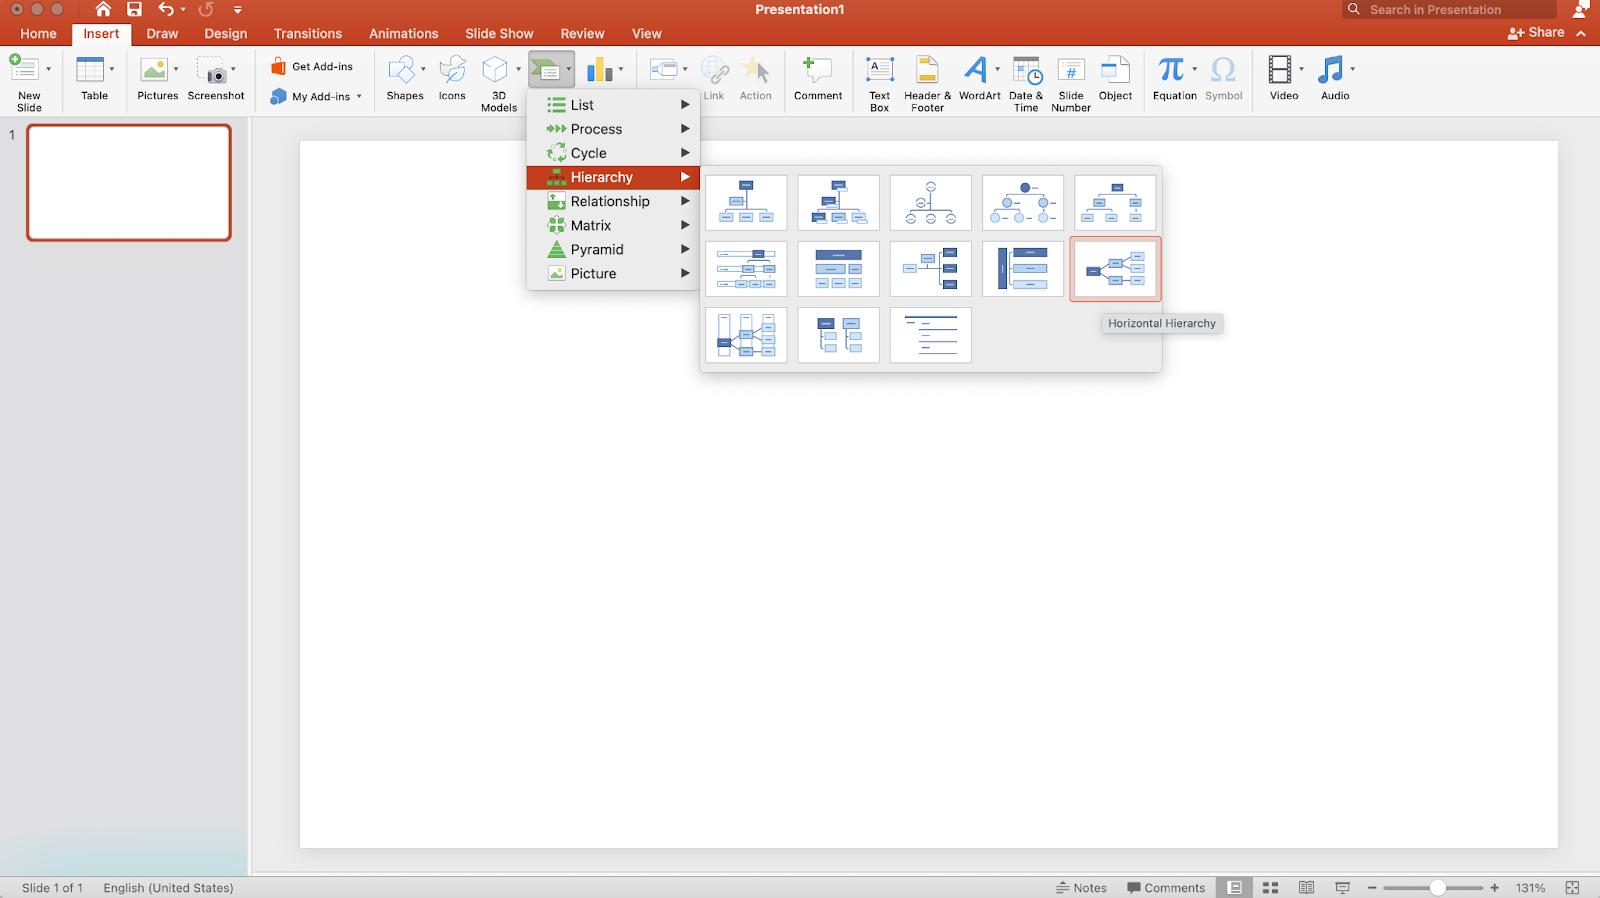This screenshot has height=898, width=1600.
Task: Open the Matrix SmartArt submenu
Action: [x=613, y=225]
